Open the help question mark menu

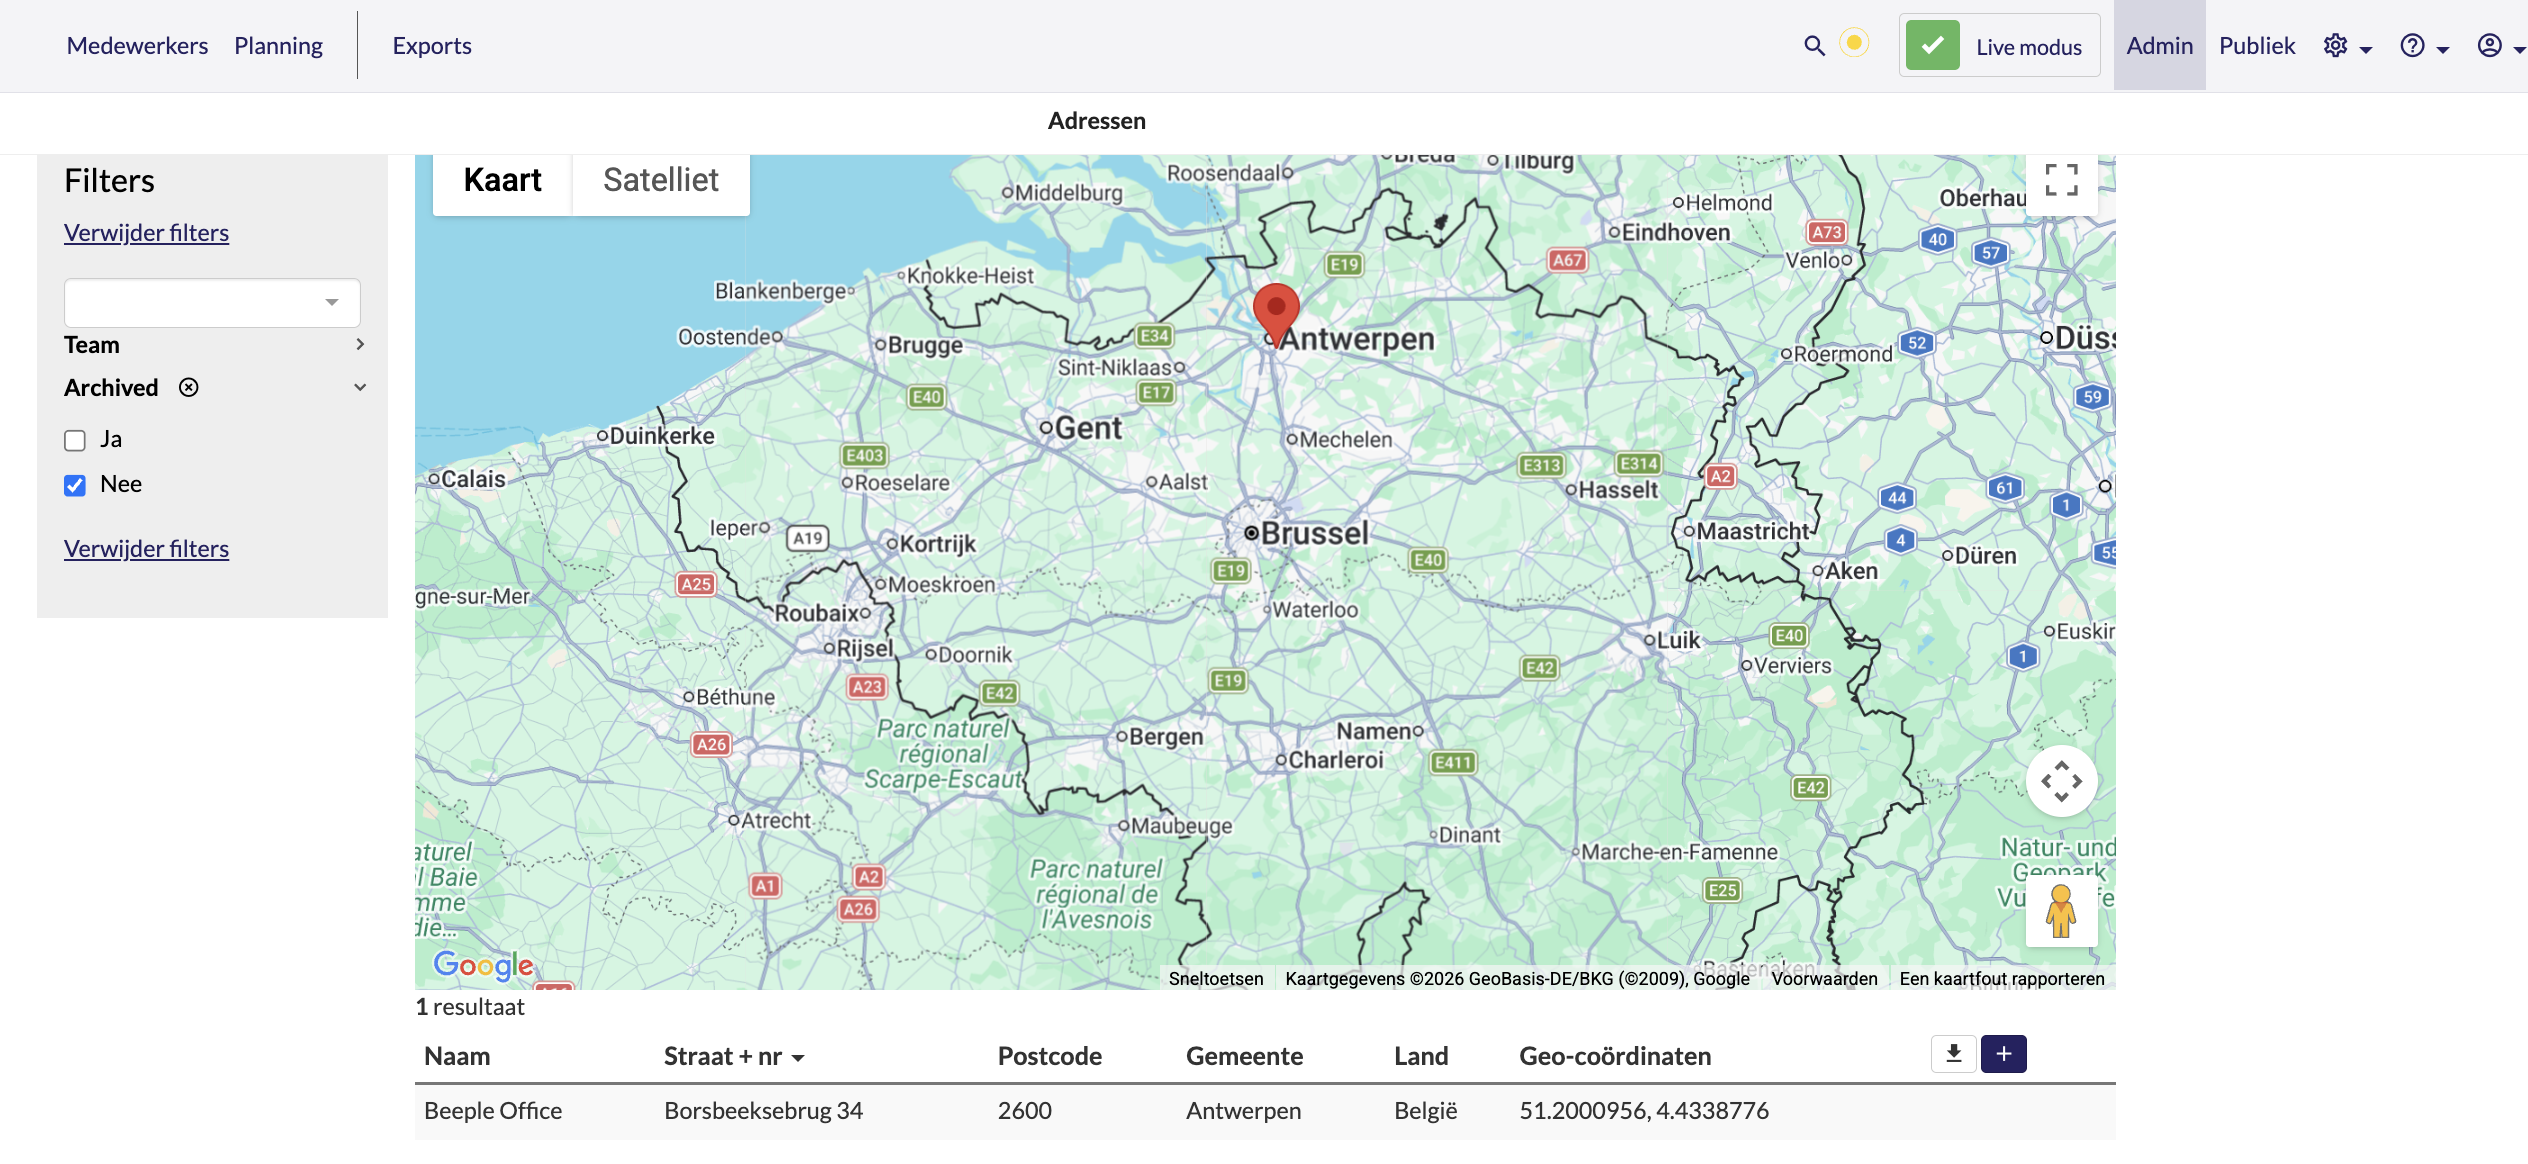pos(2424,46)
